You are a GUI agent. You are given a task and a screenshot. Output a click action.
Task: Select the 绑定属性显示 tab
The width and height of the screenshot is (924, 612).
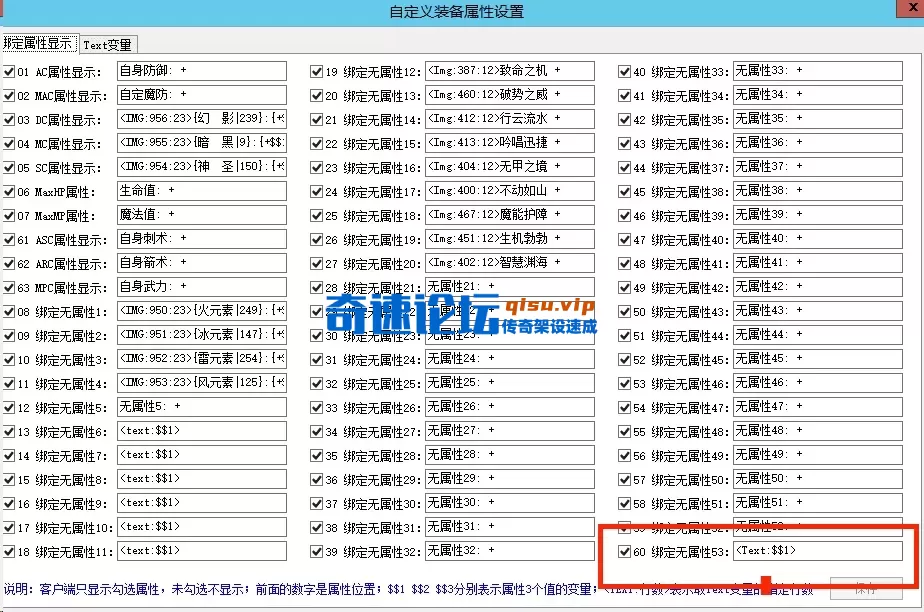[38, 45]
